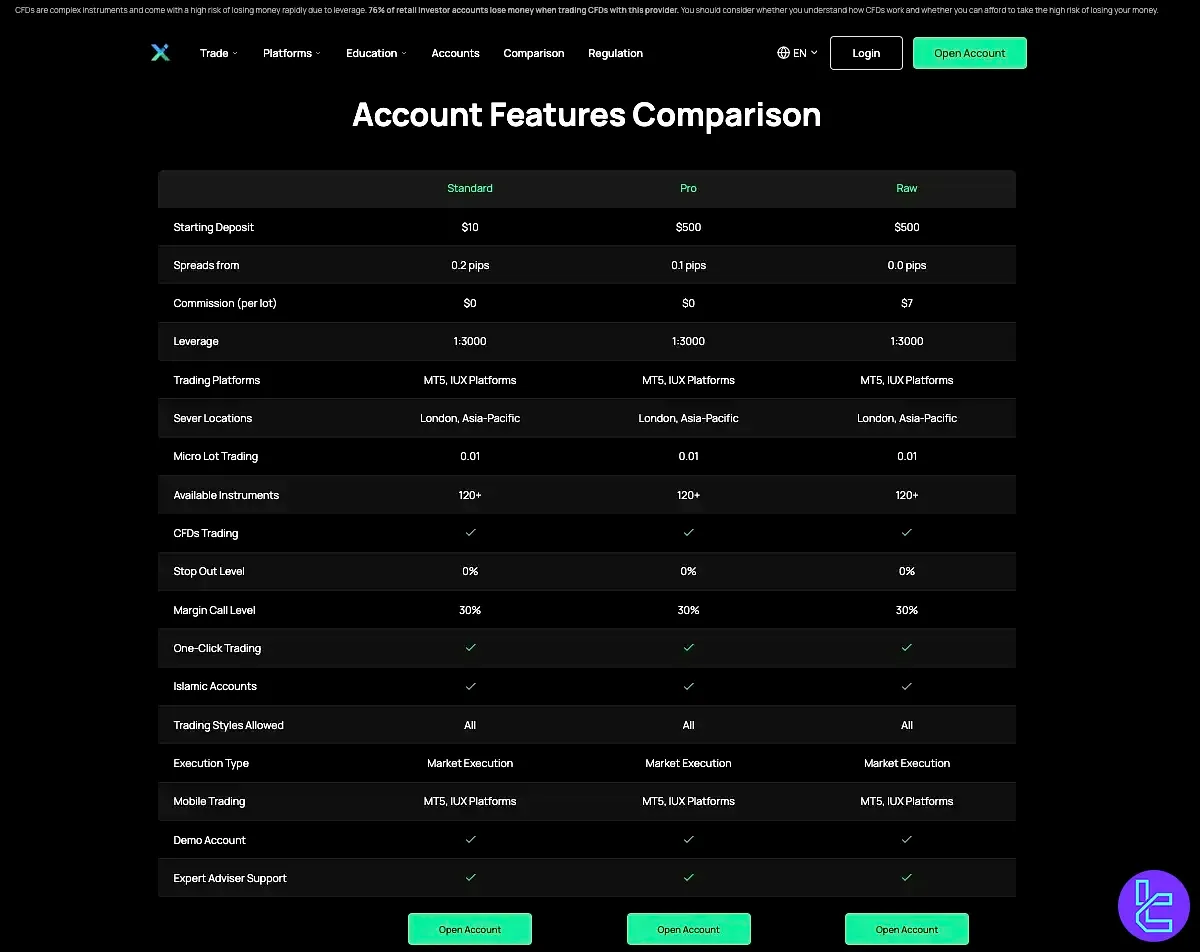Click the IUX logo
Image resolution: width=1200 pixels, height=952 pixels.
pos(160,53)
